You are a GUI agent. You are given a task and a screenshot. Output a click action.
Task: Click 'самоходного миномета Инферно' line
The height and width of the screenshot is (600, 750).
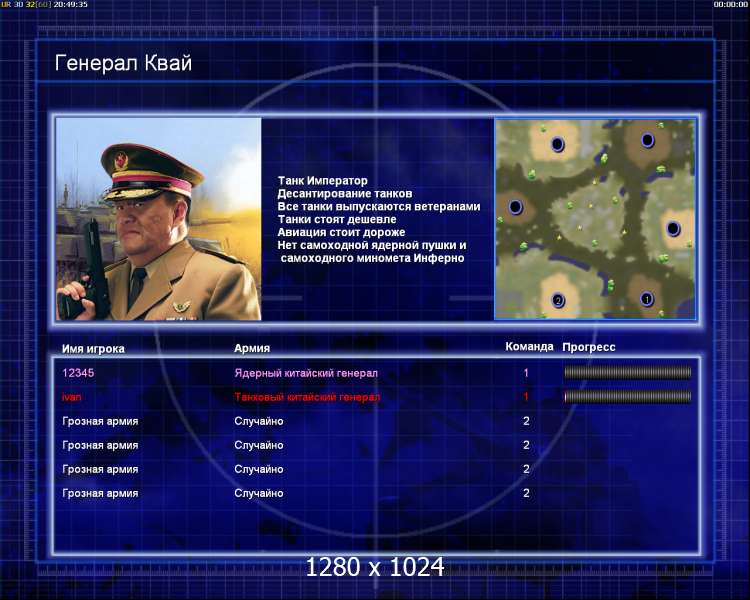[372, 258]
